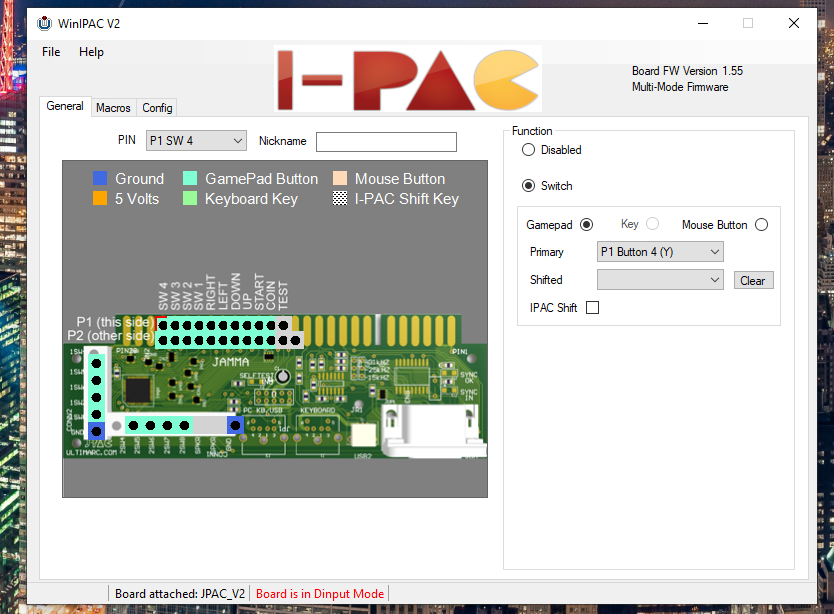Screen dimensions: 834x614
Task: Open the Help menu
Action: click(91, 52)
